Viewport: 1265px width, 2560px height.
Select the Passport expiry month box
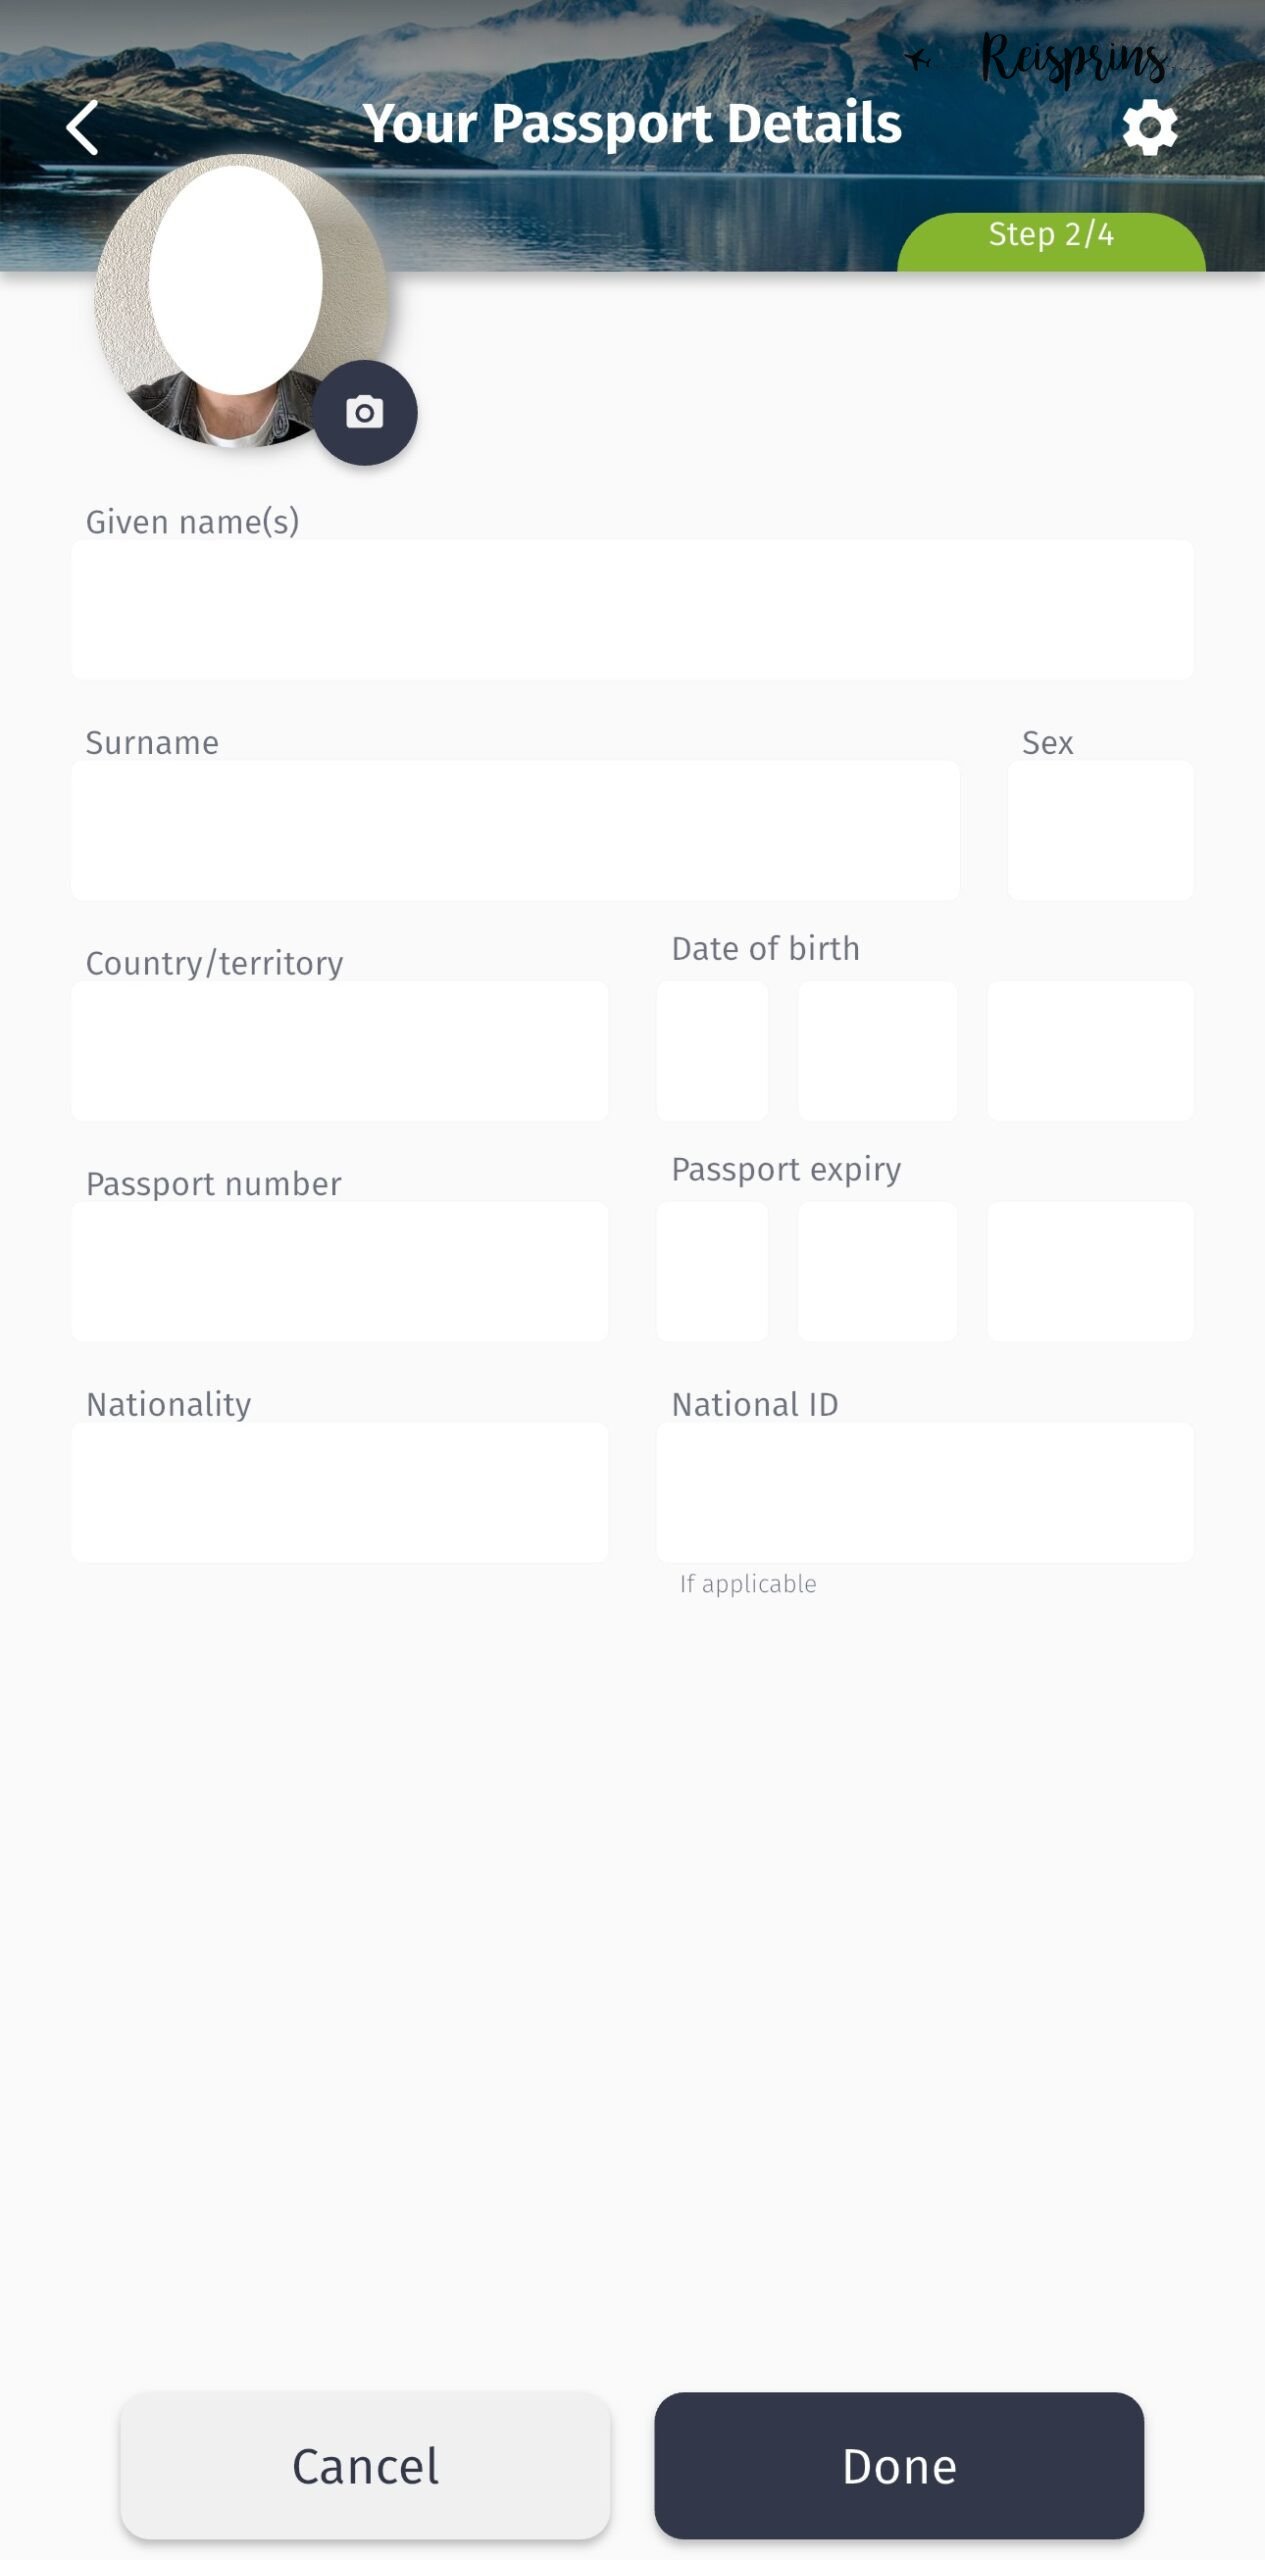point(877,1271)
